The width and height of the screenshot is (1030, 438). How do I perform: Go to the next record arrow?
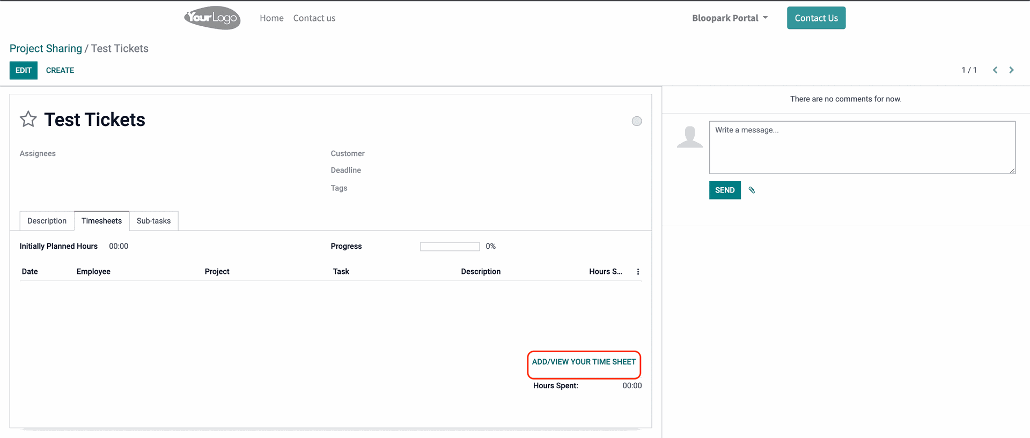point(1012,70)
